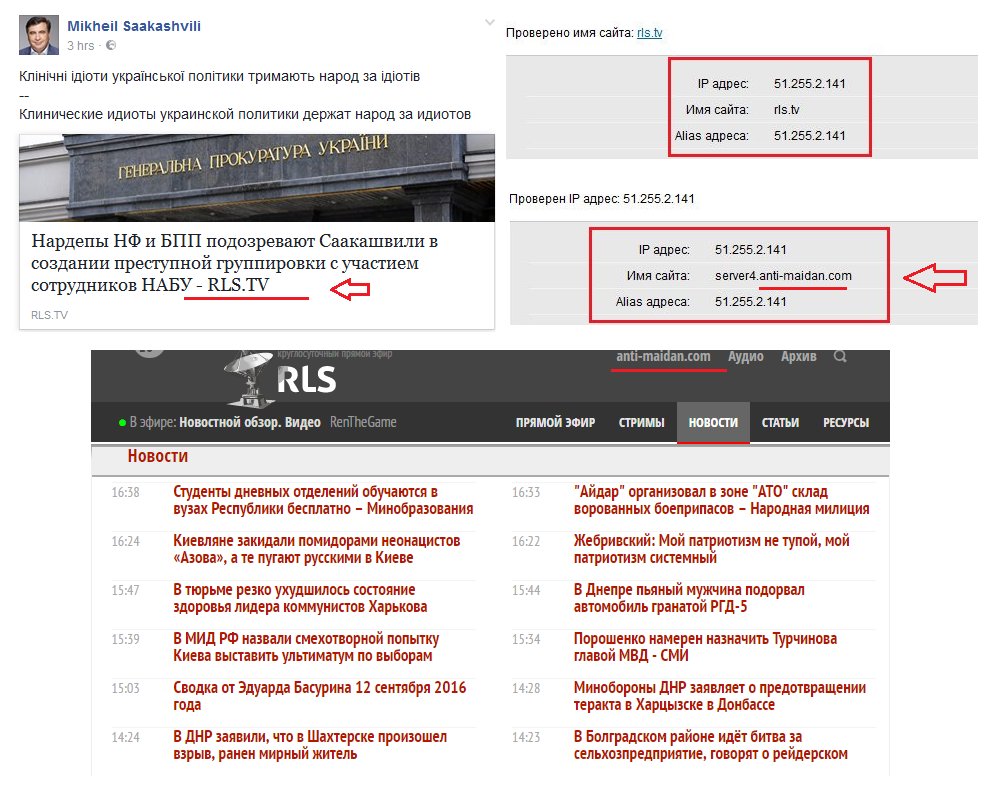Viewport: 1000px width, 790px height.
Task: Select the 51.255.2.141 IP address in the rls.tv table
Action: [809, 84]
